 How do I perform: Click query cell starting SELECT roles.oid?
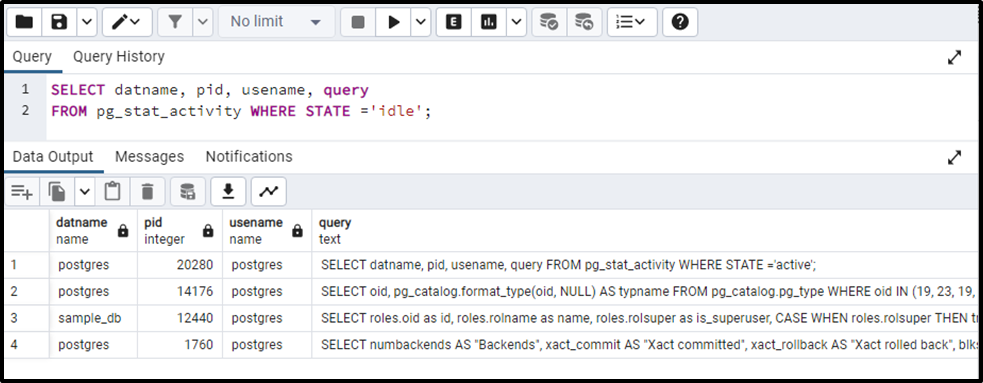click(x=646, y=318)
